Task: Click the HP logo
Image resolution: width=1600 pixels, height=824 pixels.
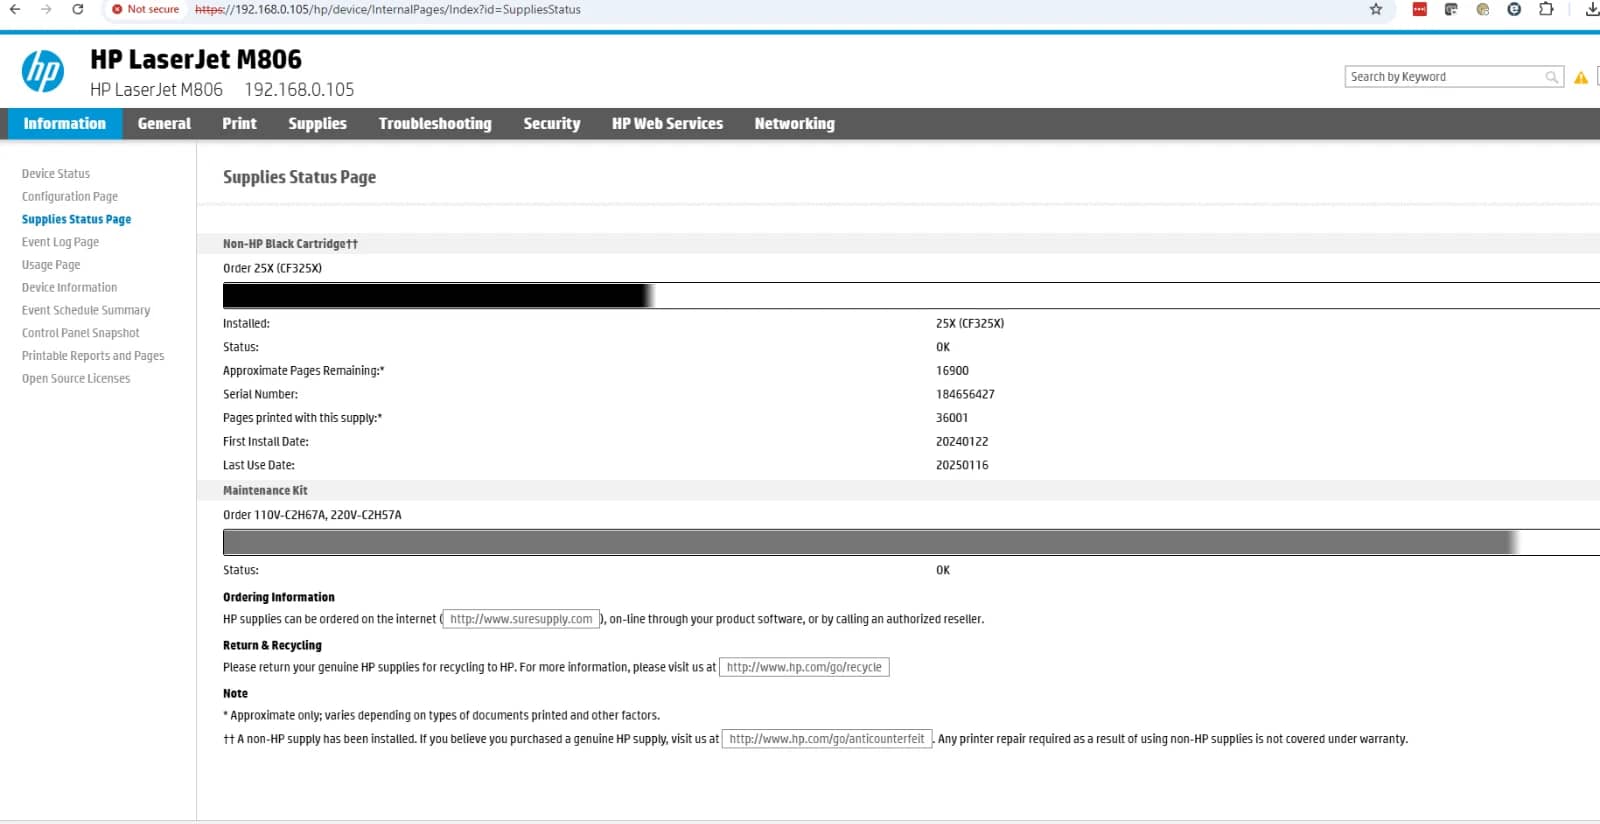Action: [x=43, y=72]
